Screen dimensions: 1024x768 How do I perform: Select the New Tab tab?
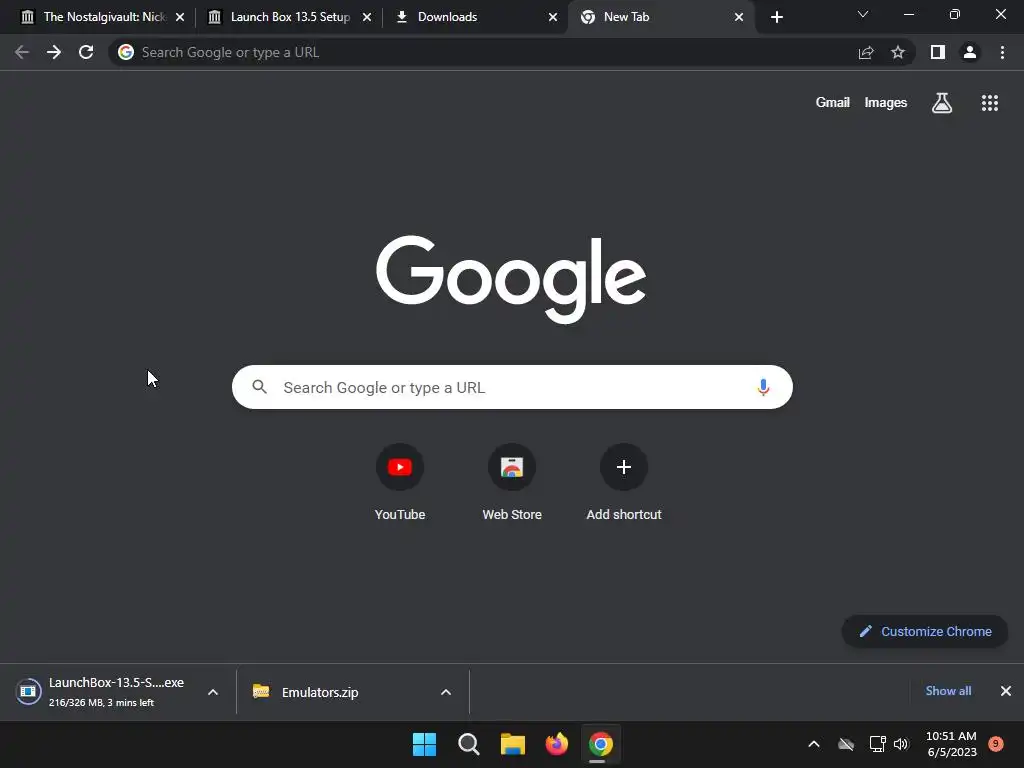661,17
